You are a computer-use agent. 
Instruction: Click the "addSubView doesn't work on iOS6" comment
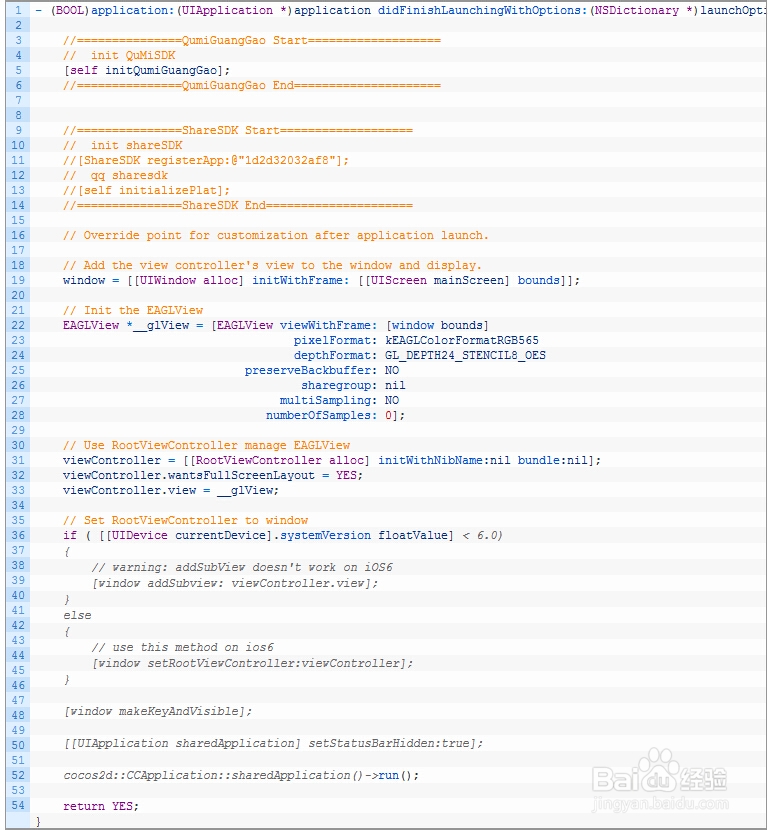[x=242, y=567]
